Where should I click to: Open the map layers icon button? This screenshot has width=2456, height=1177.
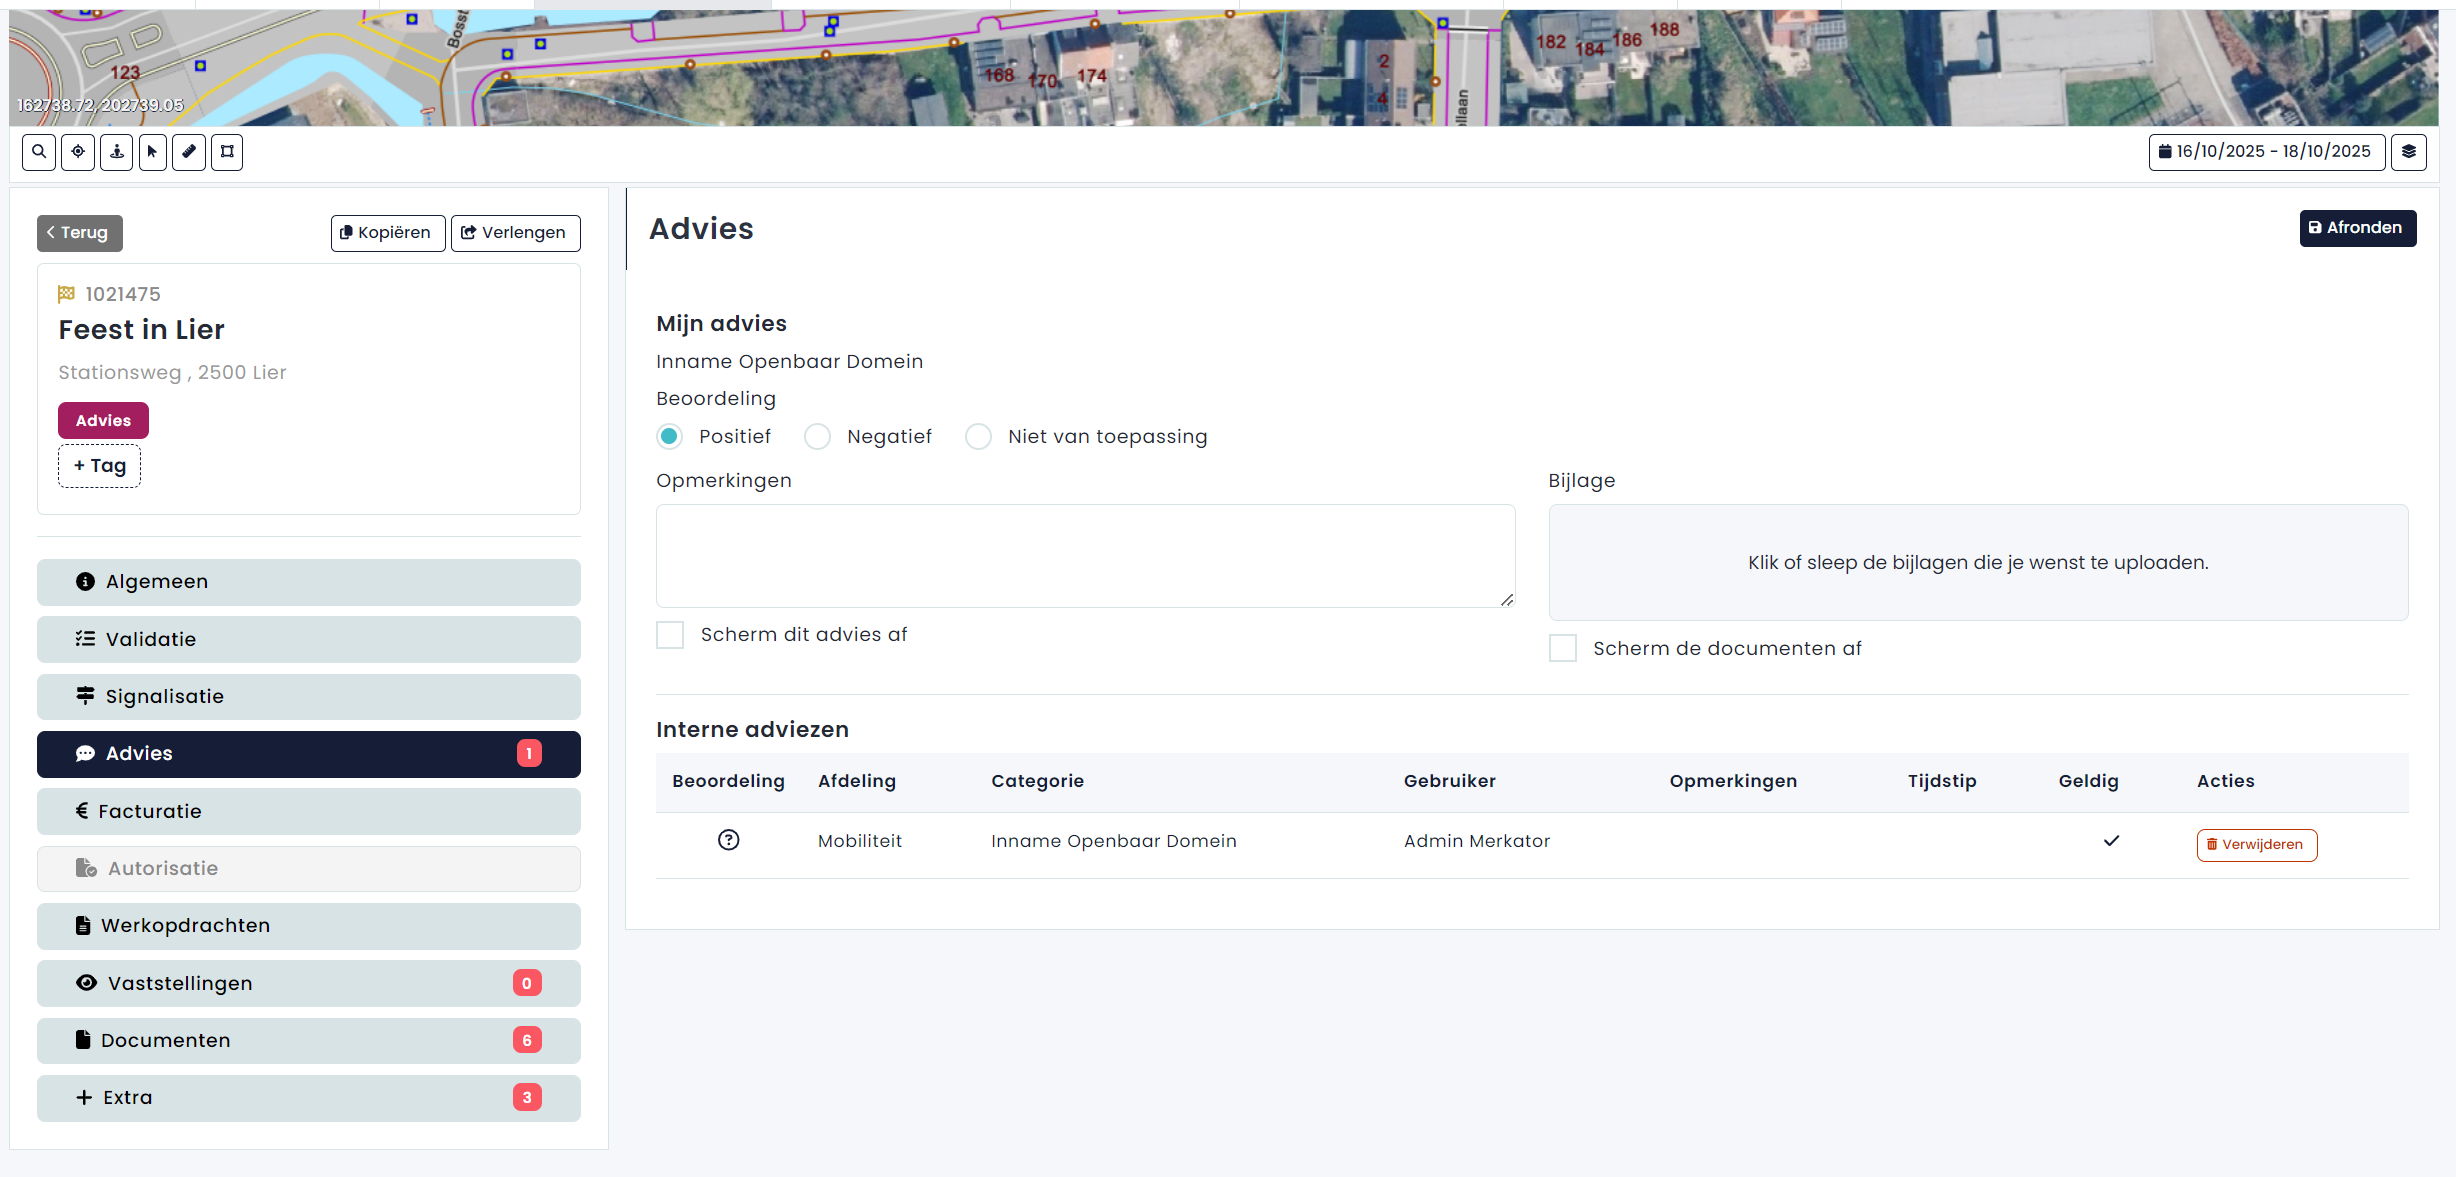(2408, 152)
